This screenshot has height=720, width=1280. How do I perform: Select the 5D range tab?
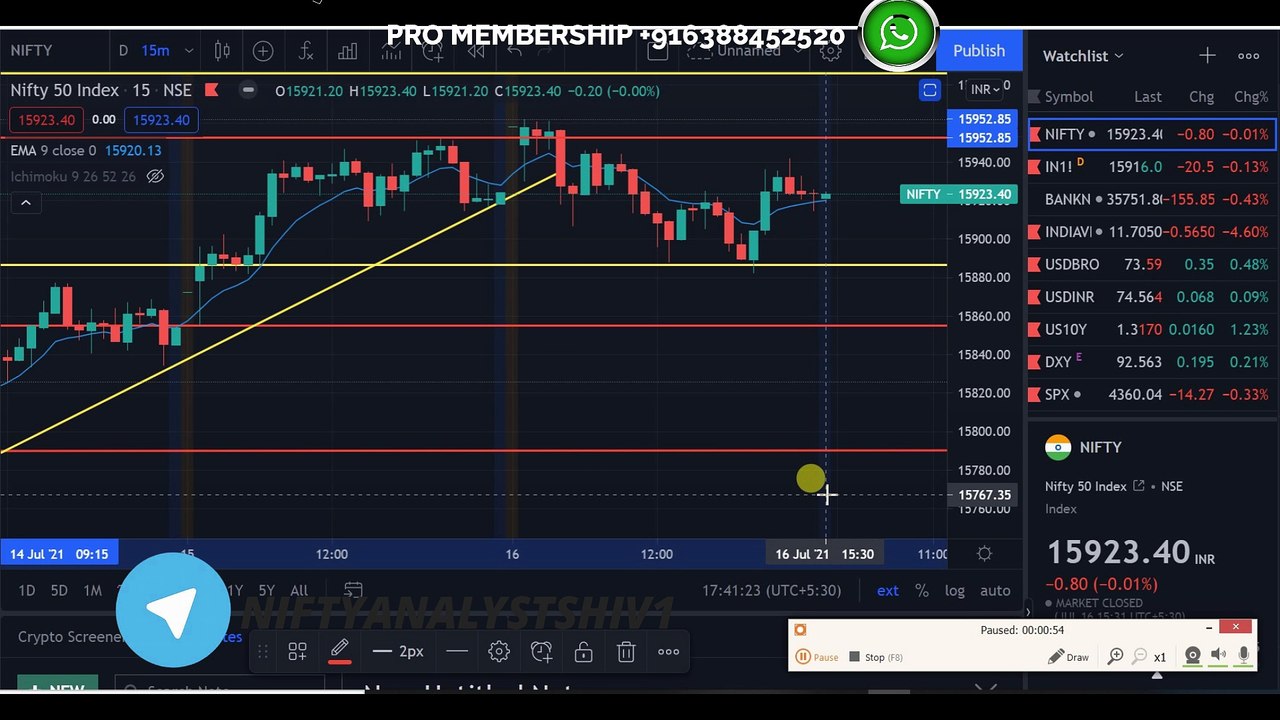(59, 590)
